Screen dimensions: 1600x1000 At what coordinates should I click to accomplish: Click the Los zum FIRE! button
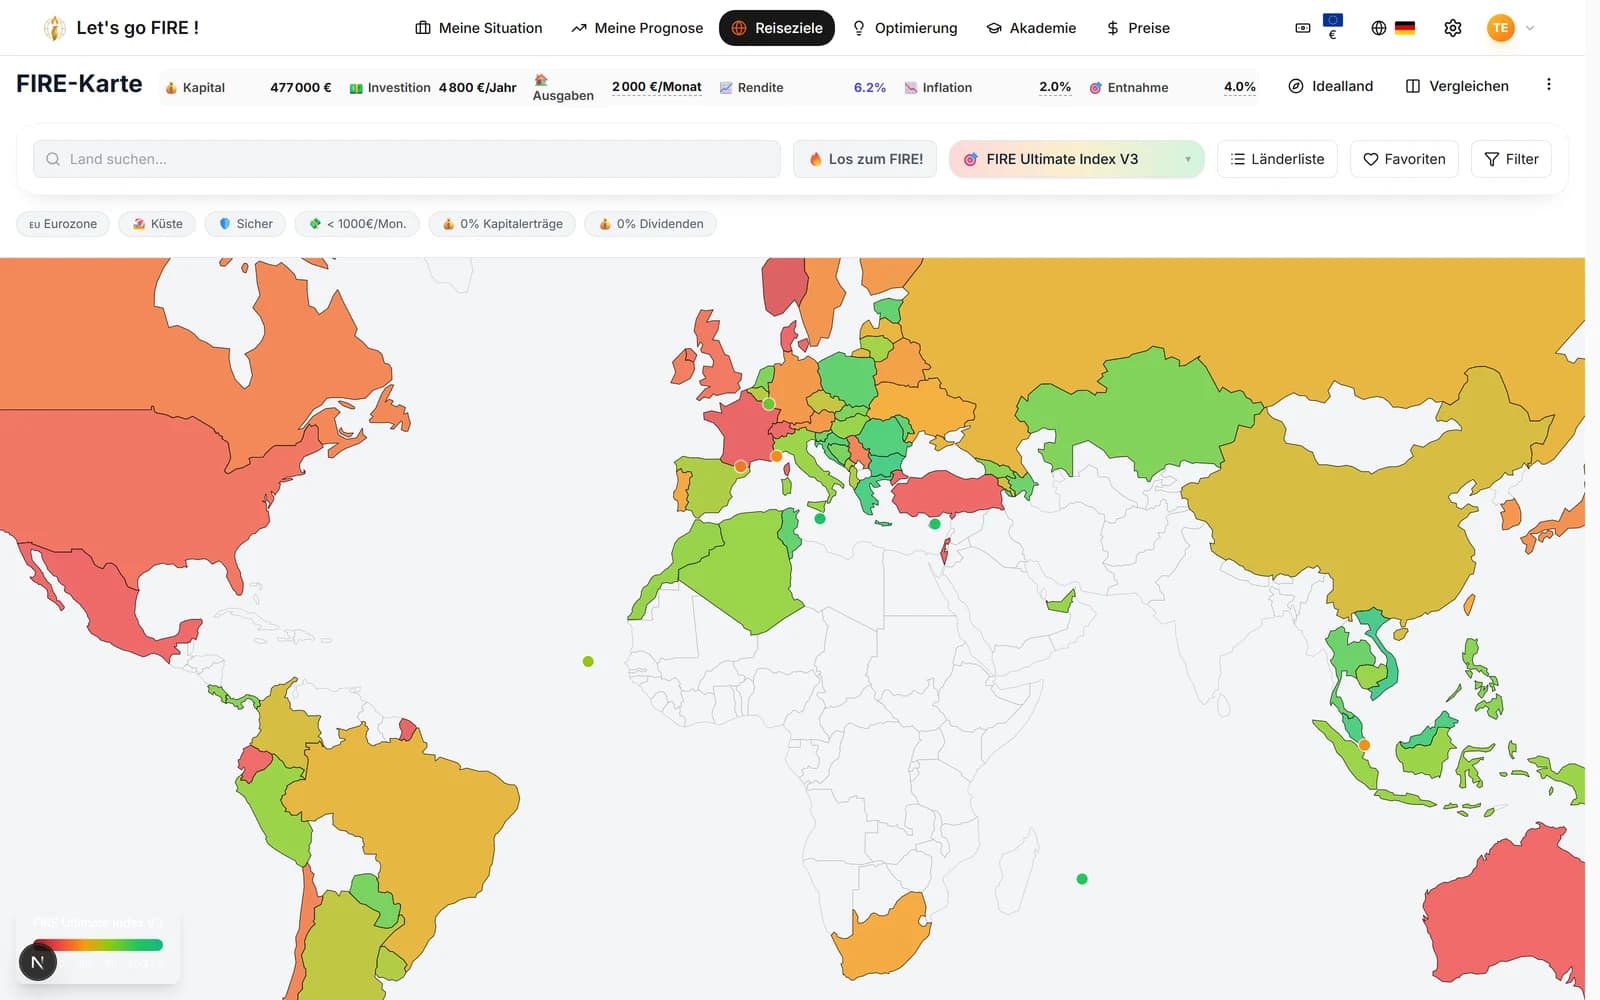click(865, 159)
